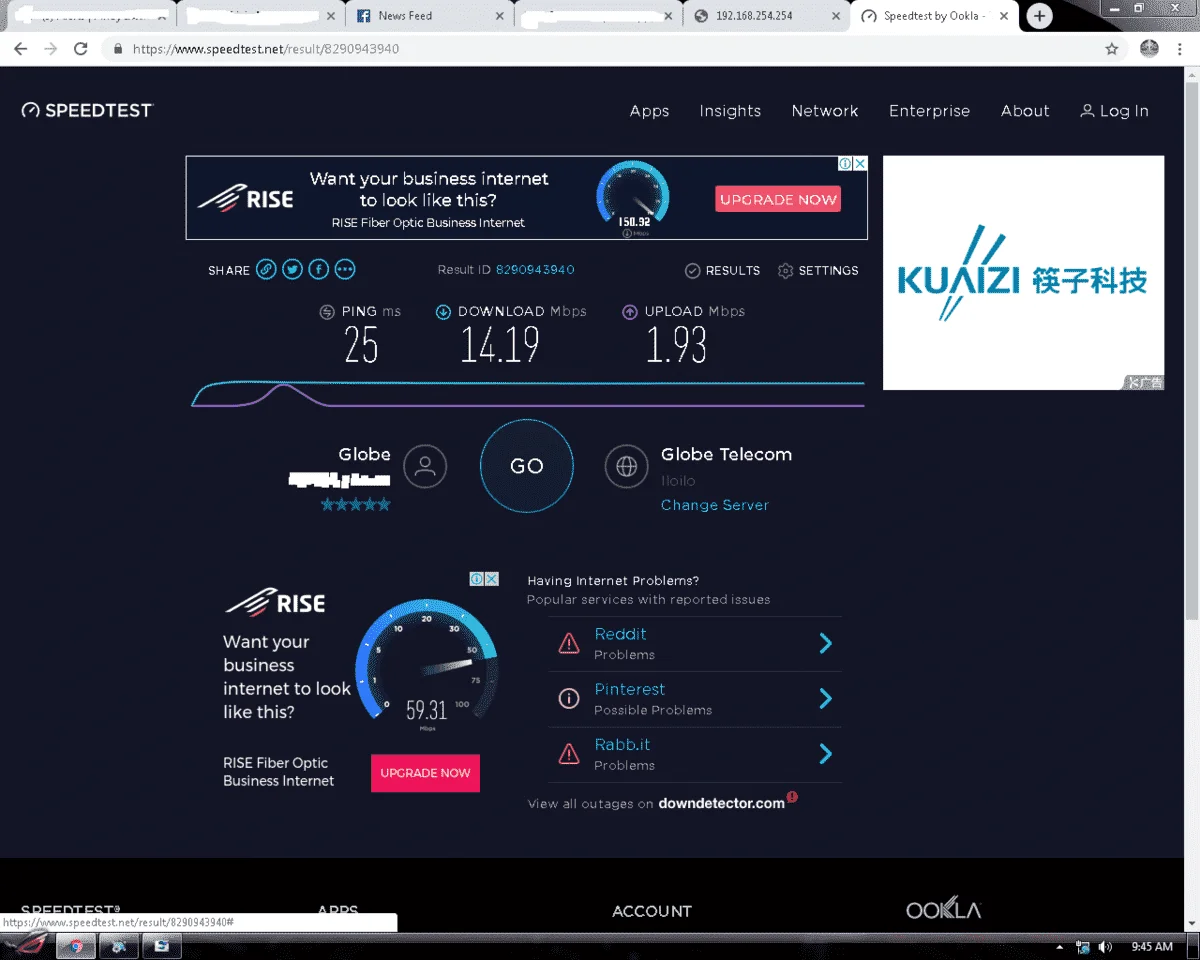Switch to News Feed tab

pos(428,16)
